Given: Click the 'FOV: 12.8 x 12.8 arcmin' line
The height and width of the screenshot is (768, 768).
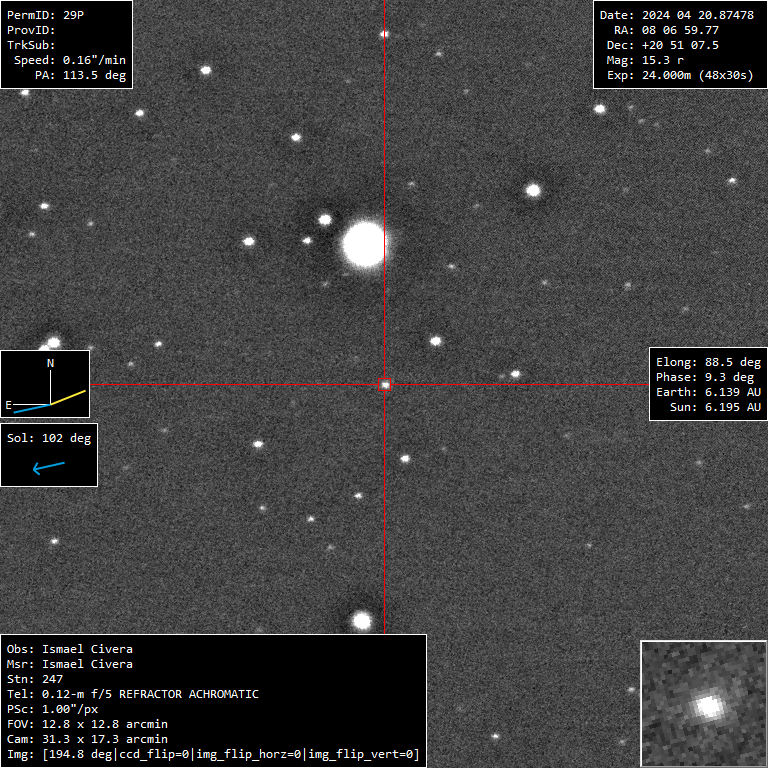Looking at the screenshot, I should point(87,724).
